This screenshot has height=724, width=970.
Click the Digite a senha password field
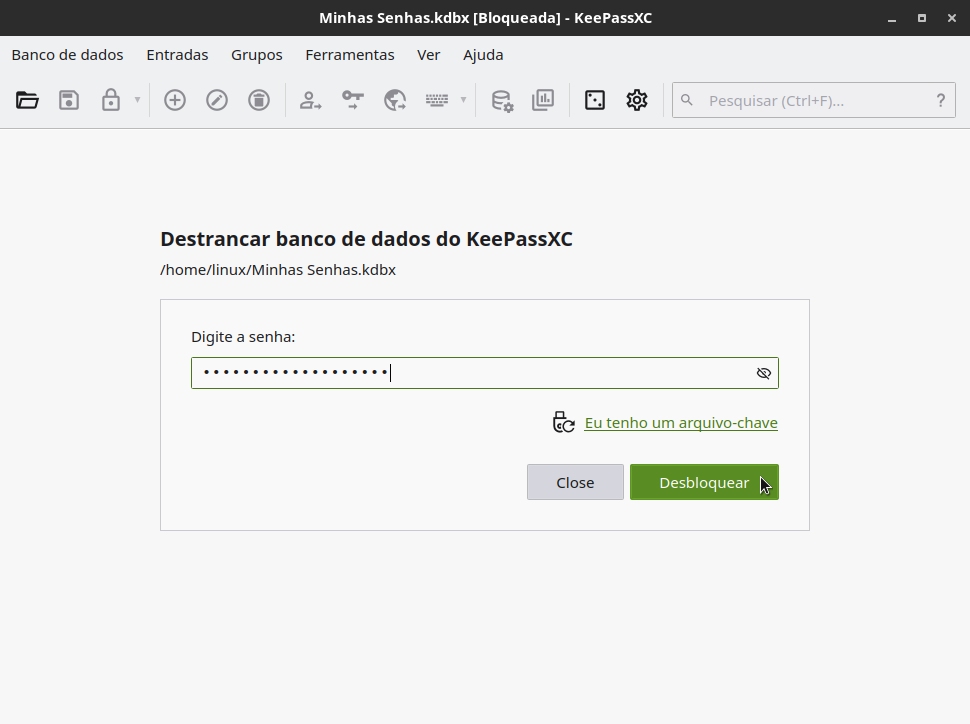click(x=484, y=373)
